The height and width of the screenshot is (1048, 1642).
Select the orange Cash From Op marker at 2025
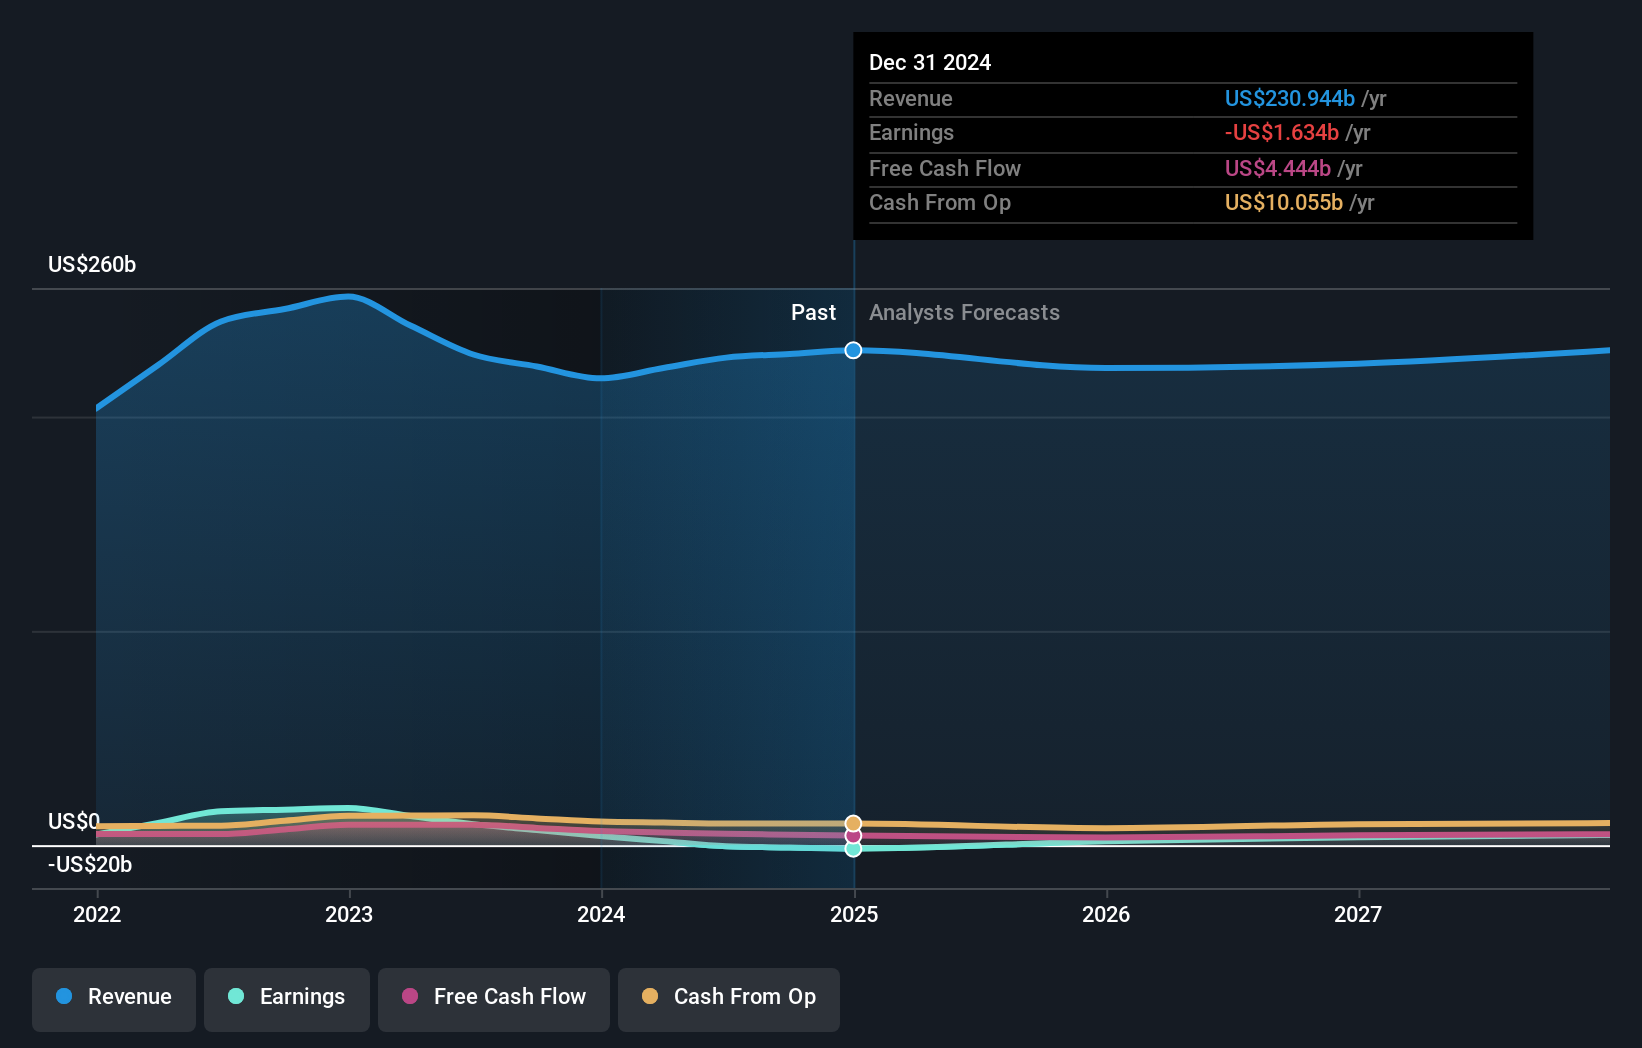coord(853,822)
